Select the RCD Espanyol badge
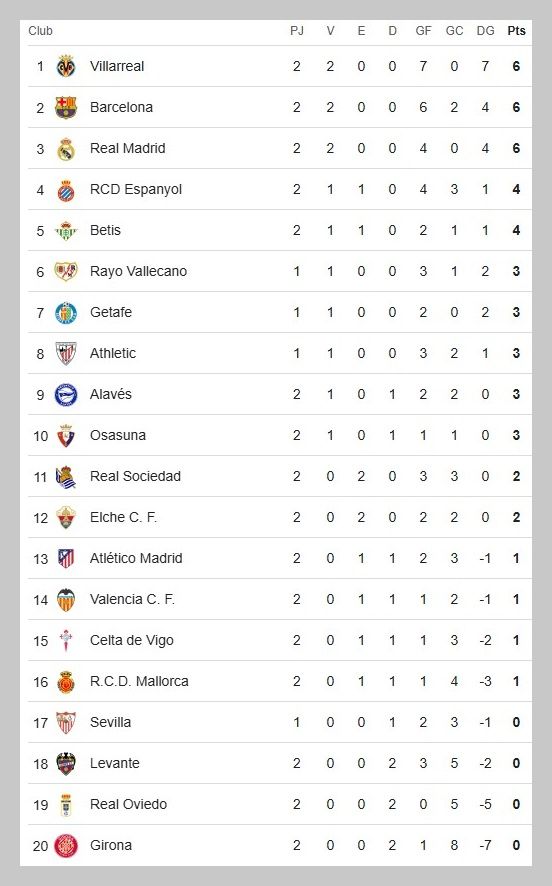Image resolution: width=552 pixels, height=886 pixels. point(66,190)
